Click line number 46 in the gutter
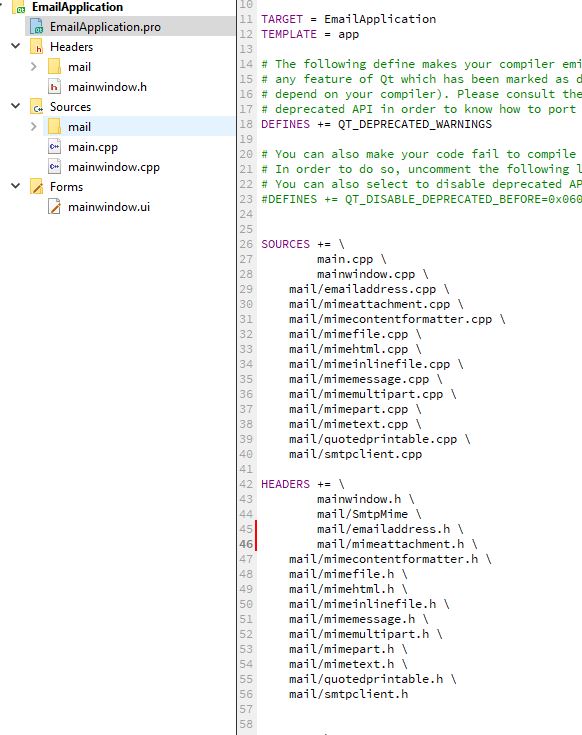Viewport: 582px width, 735px height. 246,544
